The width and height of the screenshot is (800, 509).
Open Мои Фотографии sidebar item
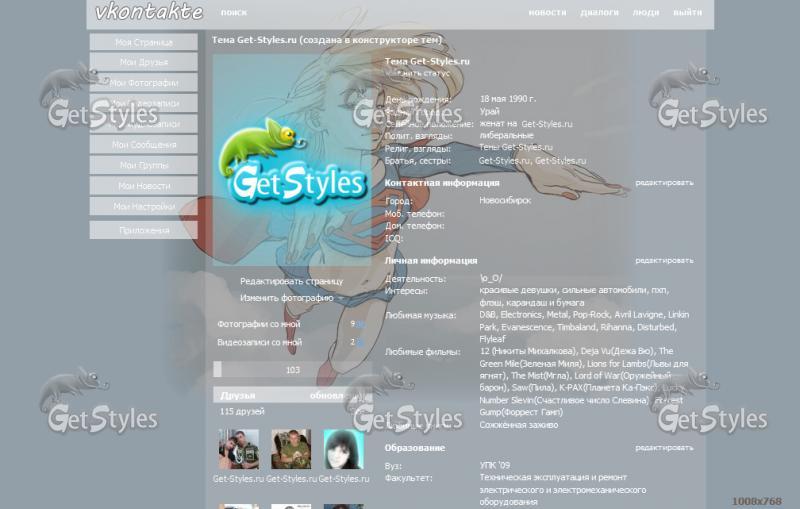click(x=143, y=83)
